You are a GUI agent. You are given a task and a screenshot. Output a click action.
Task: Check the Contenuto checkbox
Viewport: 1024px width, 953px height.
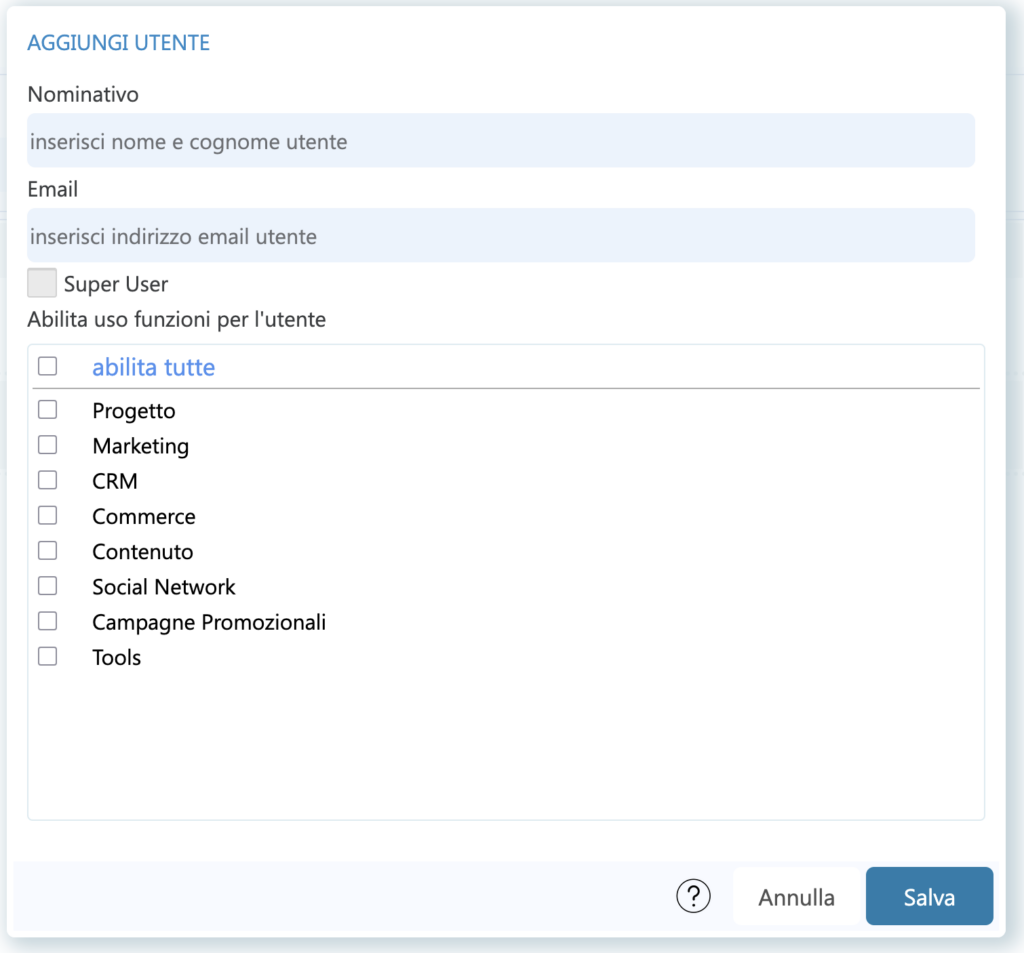click(48, 551)
